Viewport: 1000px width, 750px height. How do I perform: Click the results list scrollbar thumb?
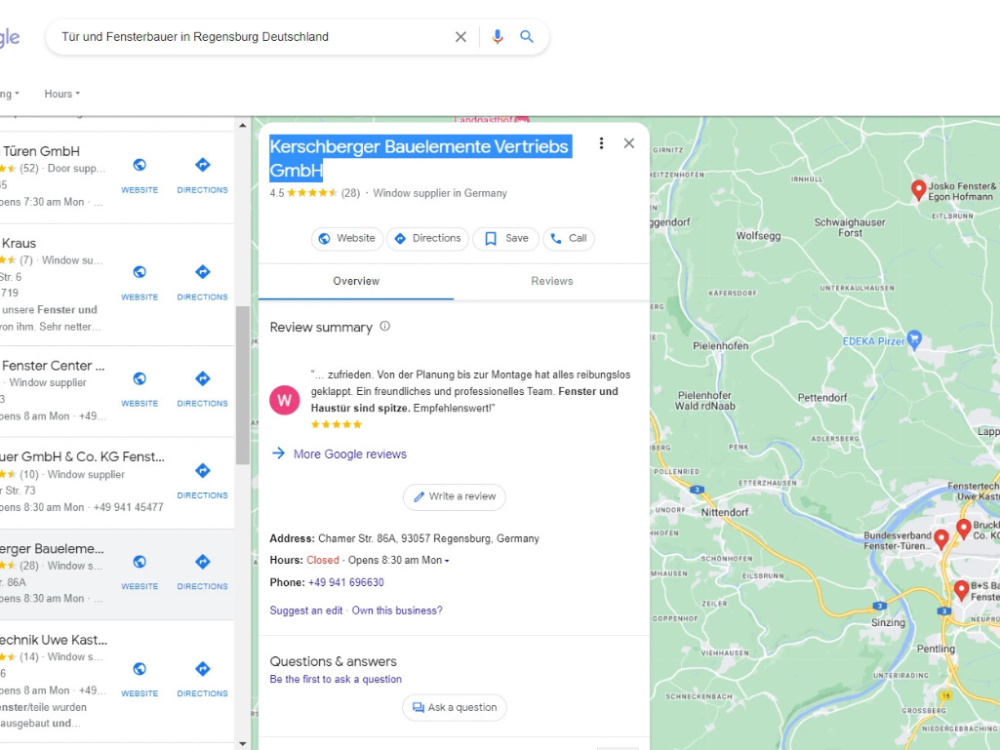242,385
